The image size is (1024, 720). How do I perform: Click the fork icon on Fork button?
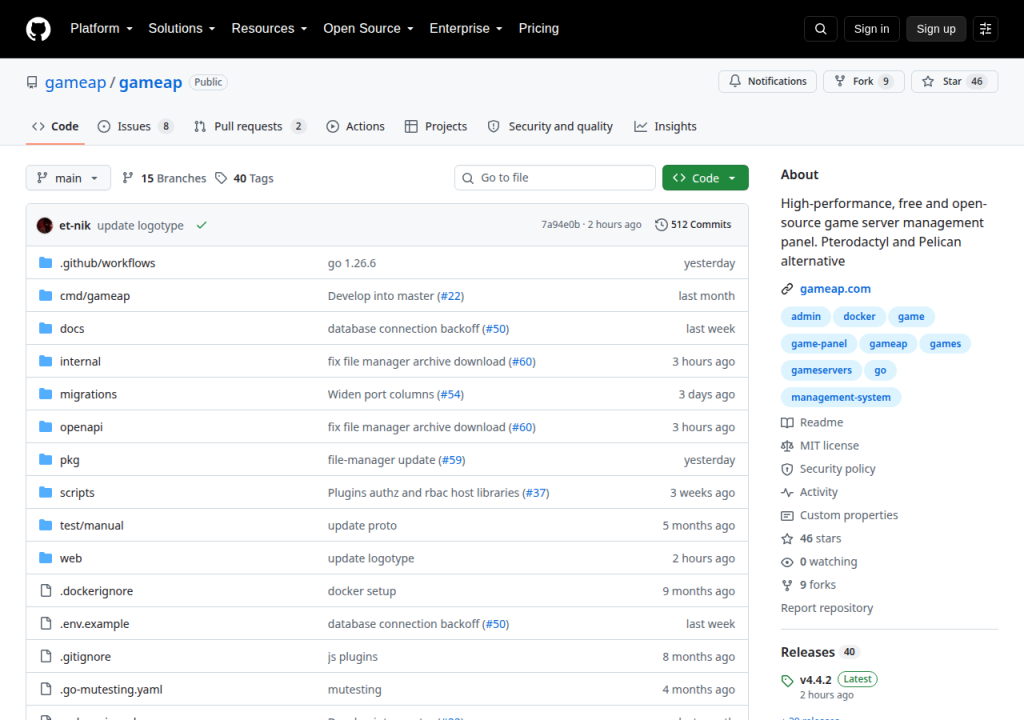(840, 81)
